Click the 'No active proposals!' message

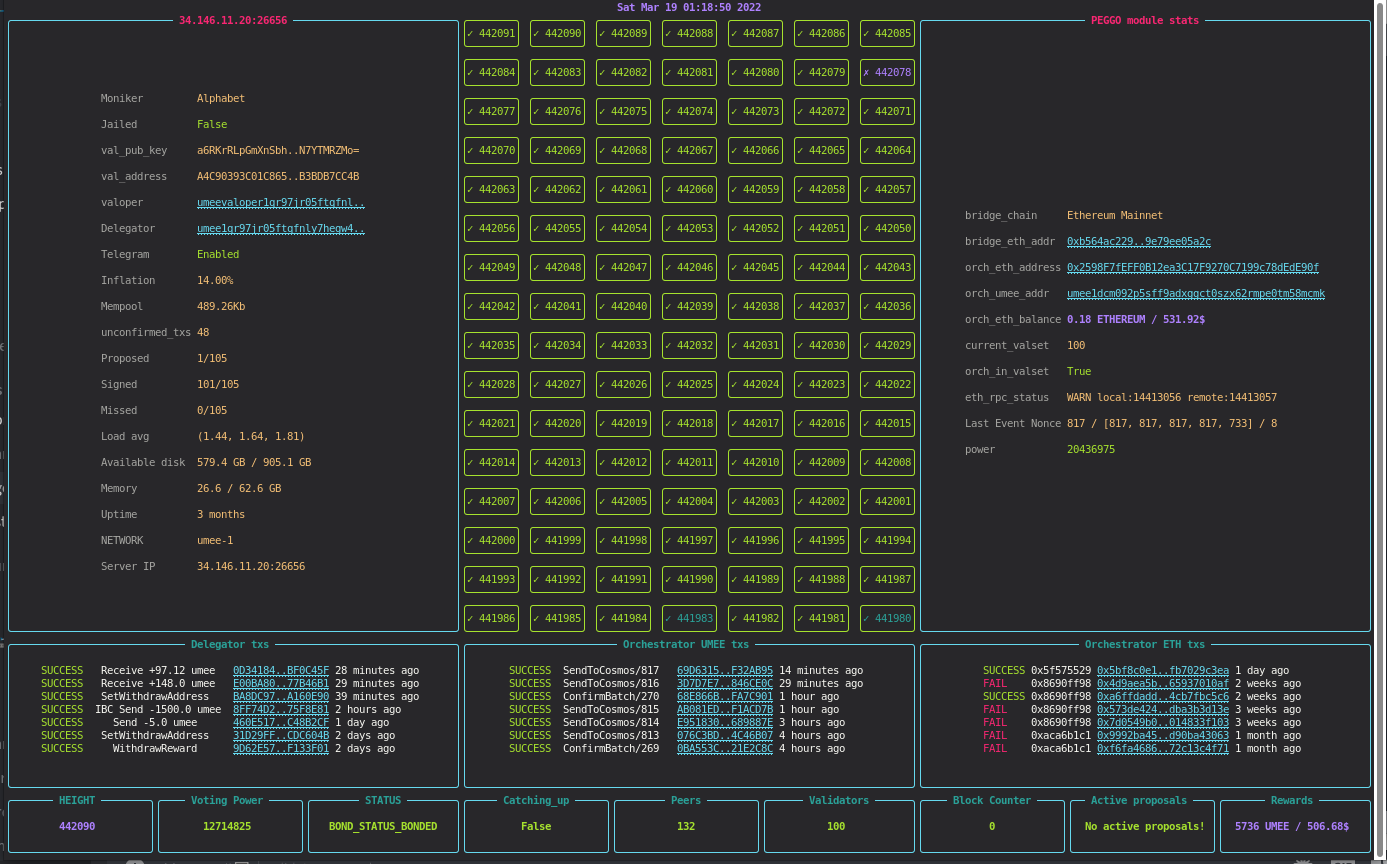[1145, 826]
